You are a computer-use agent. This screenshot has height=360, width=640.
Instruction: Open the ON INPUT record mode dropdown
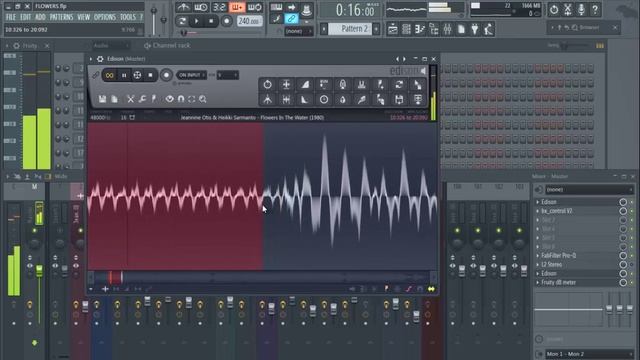(191, 75)
